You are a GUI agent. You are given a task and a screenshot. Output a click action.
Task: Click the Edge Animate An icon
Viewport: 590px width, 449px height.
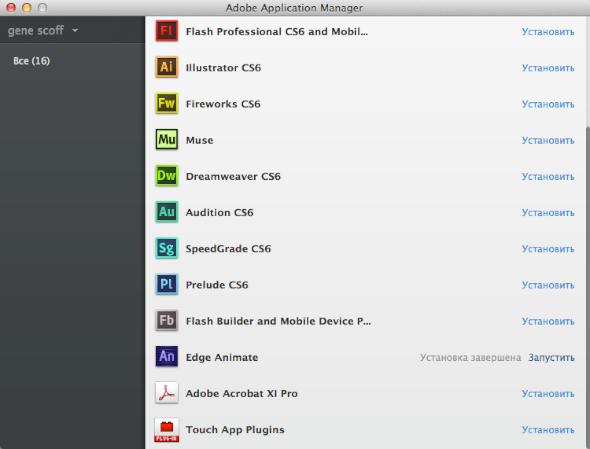tap(167, 356)
